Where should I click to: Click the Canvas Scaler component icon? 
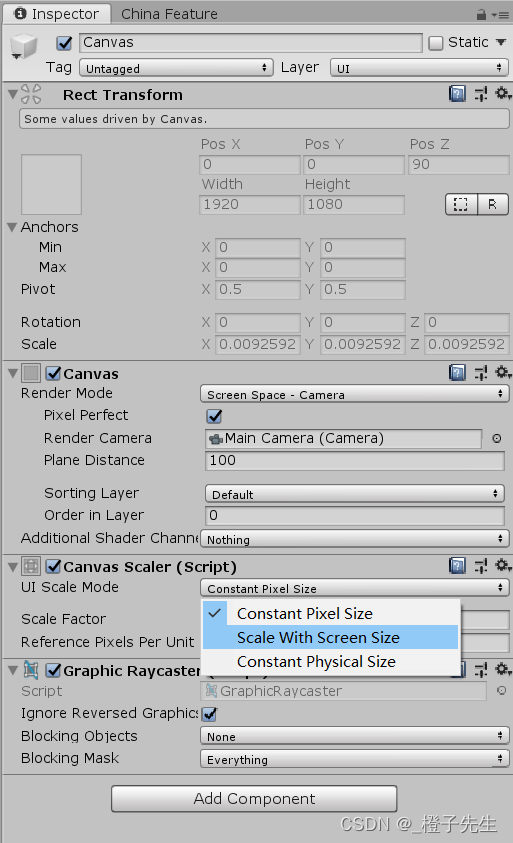tap(31, 566)
